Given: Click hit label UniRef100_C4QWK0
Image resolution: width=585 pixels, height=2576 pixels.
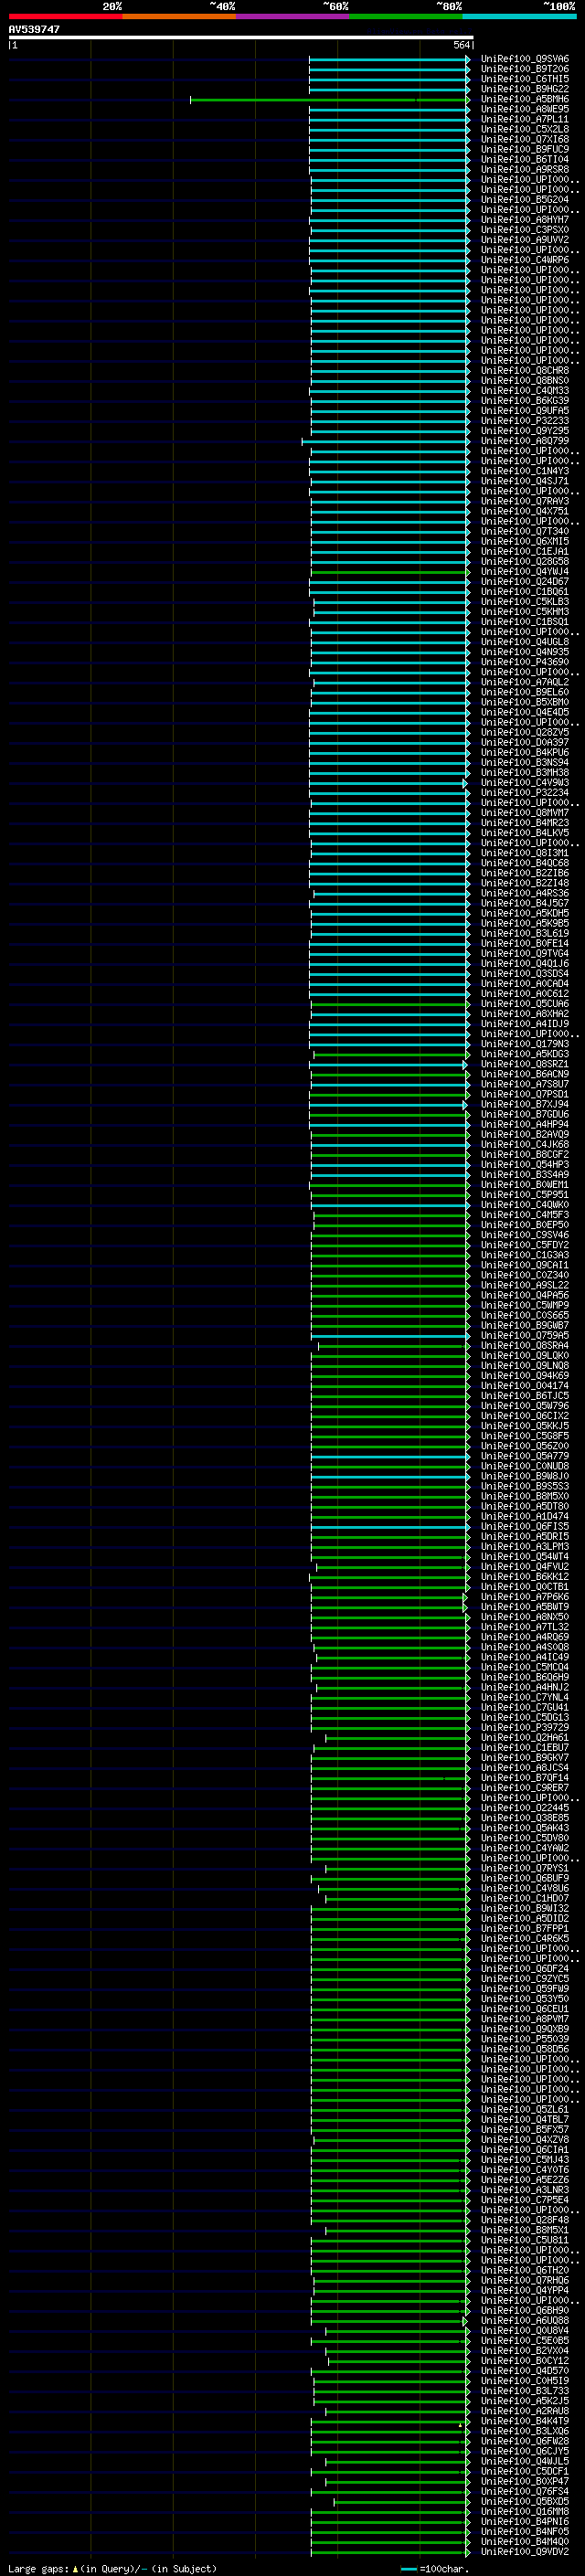Looking at the screenshot, I should (x=525, y=1205).
